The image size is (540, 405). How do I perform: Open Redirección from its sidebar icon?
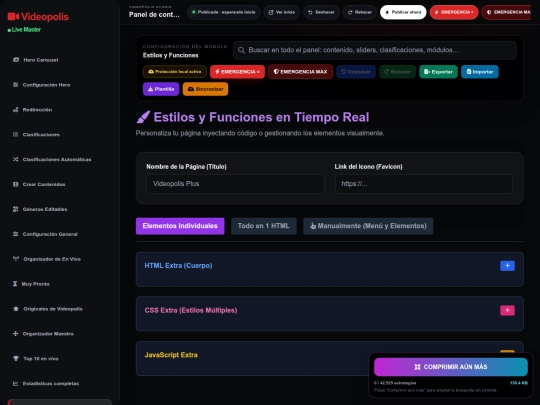[15, 110]
